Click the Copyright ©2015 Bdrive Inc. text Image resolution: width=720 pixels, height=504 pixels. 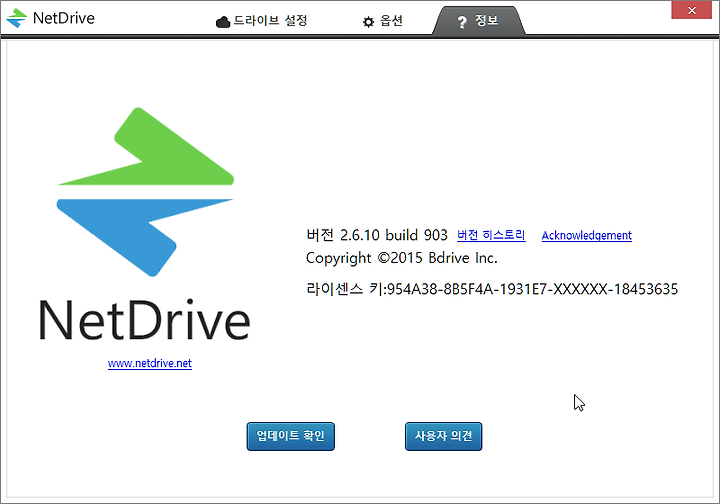pyautogui.click(x=402, y=258)
